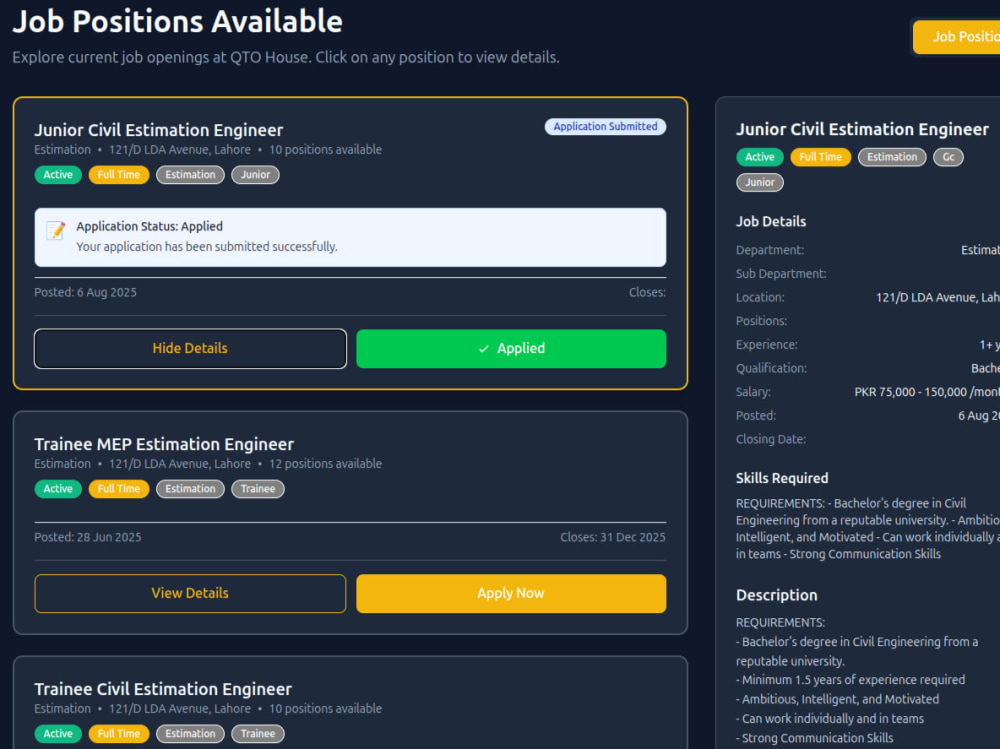Screen dimensions: 1000x749
Task: Click the Job Details heading in side panel
Action: coord(771,222)
